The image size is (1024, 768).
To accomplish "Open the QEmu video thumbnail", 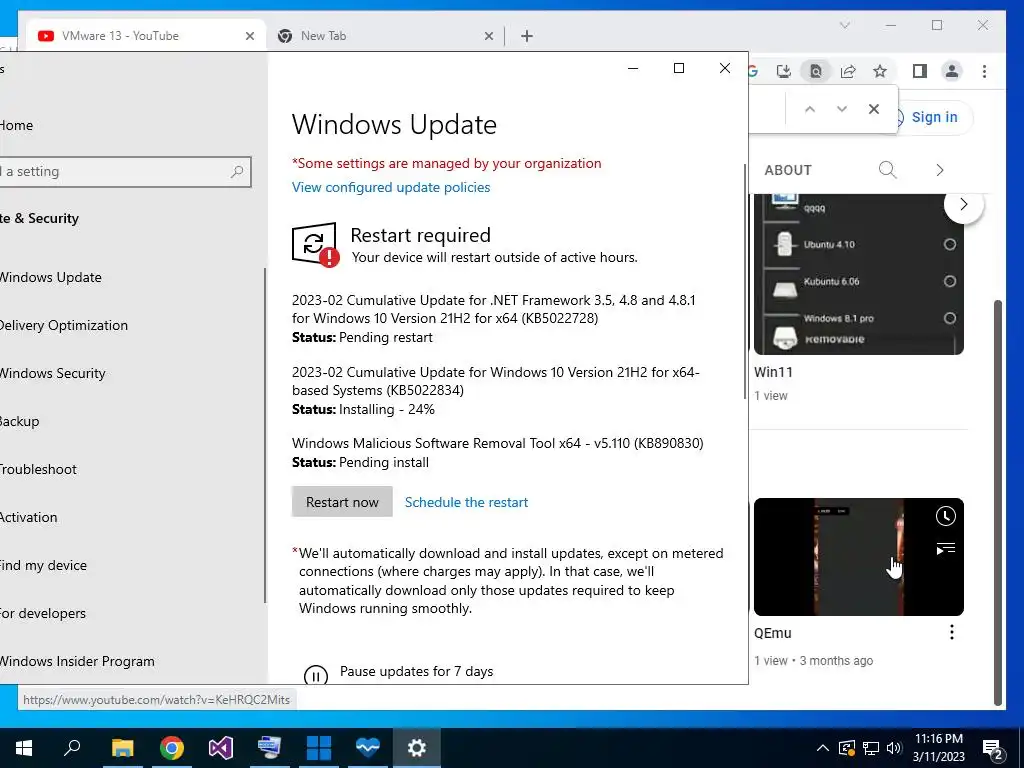I will click(859, 557).
